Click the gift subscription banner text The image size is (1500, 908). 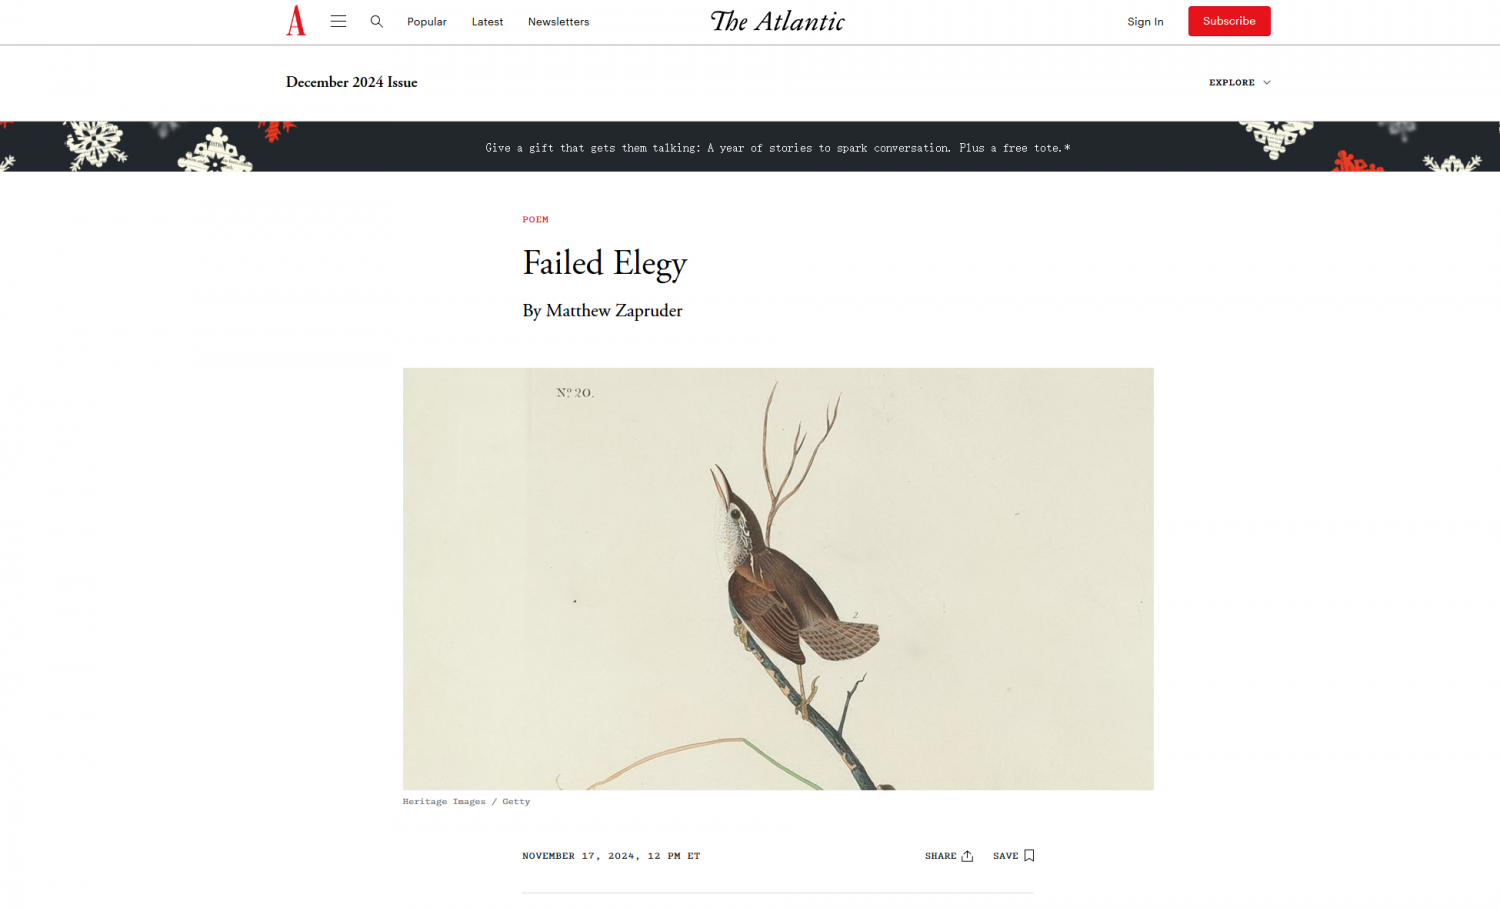coord(778,148)
